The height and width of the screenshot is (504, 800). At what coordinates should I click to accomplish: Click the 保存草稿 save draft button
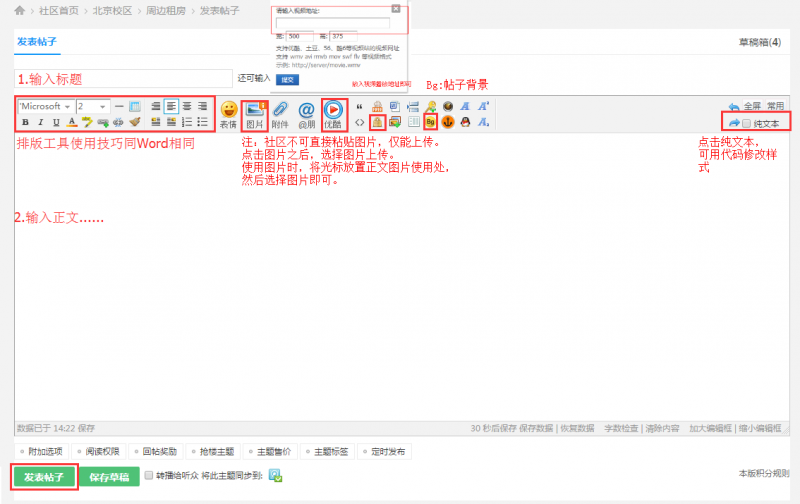point(108,477)
